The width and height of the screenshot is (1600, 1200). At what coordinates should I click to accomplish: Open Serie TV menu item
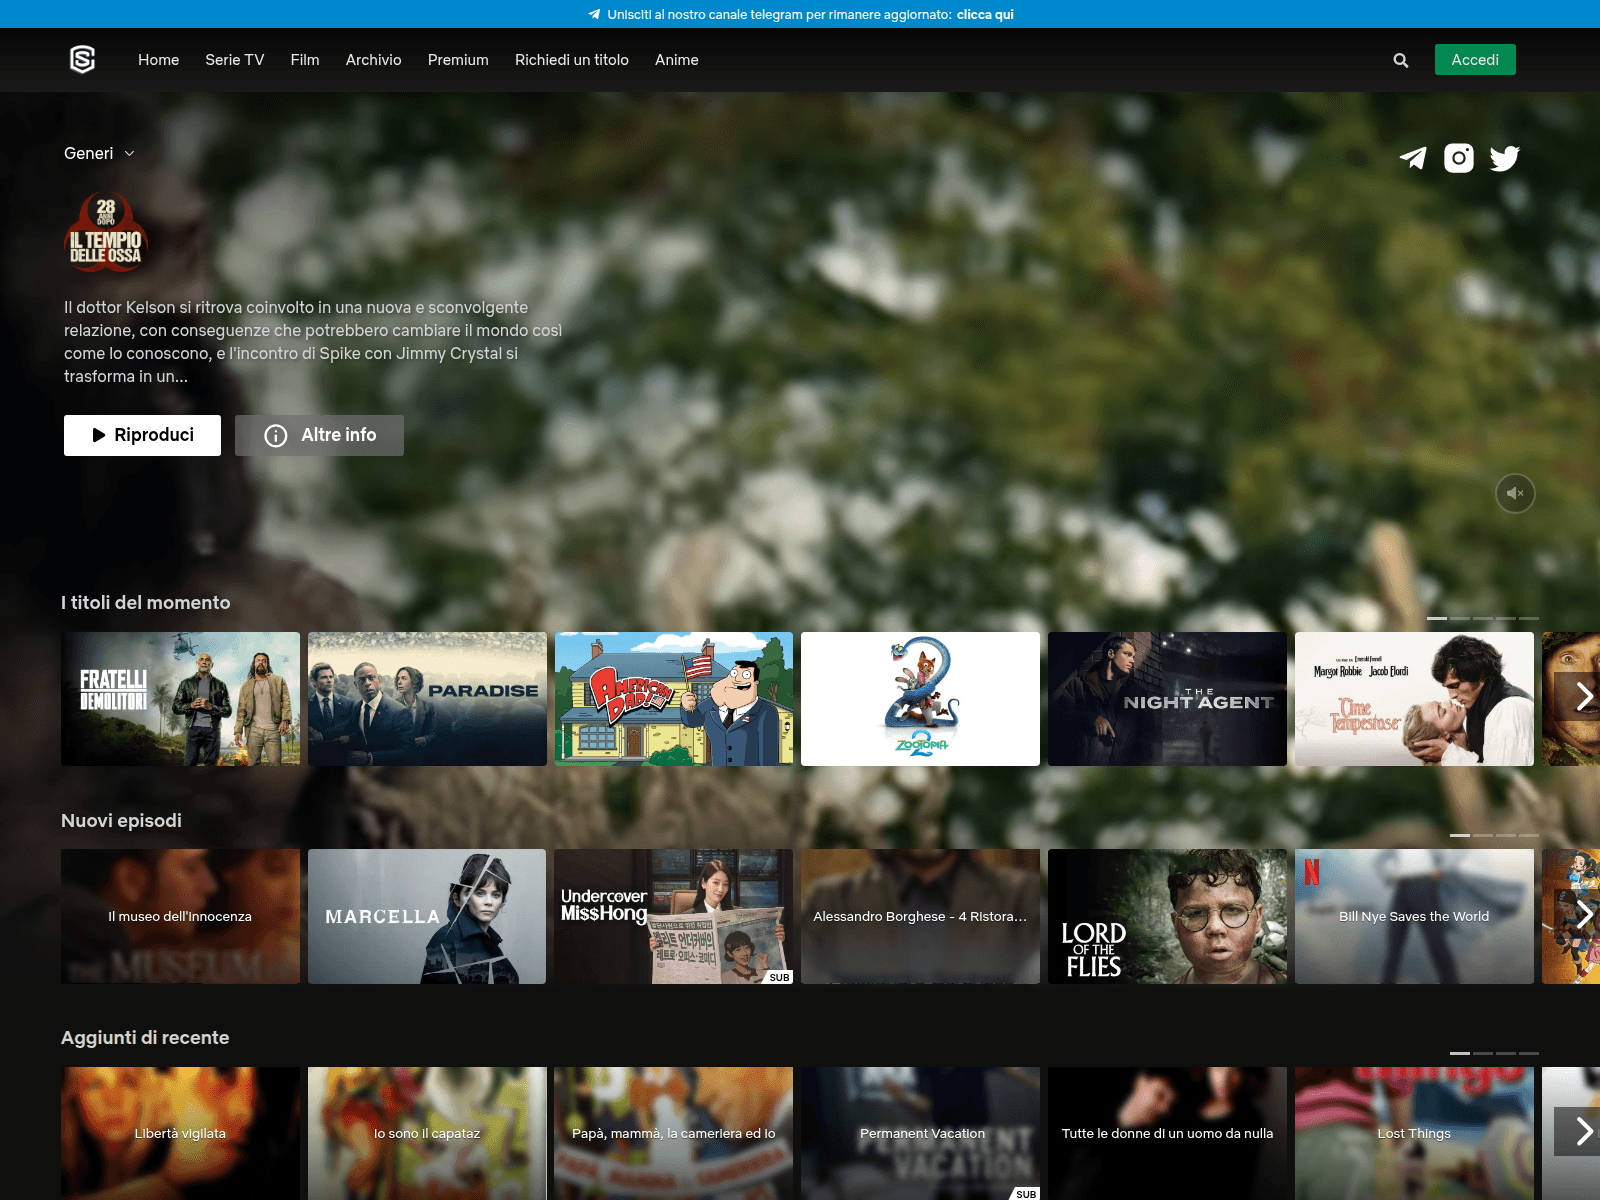[235, 60]
